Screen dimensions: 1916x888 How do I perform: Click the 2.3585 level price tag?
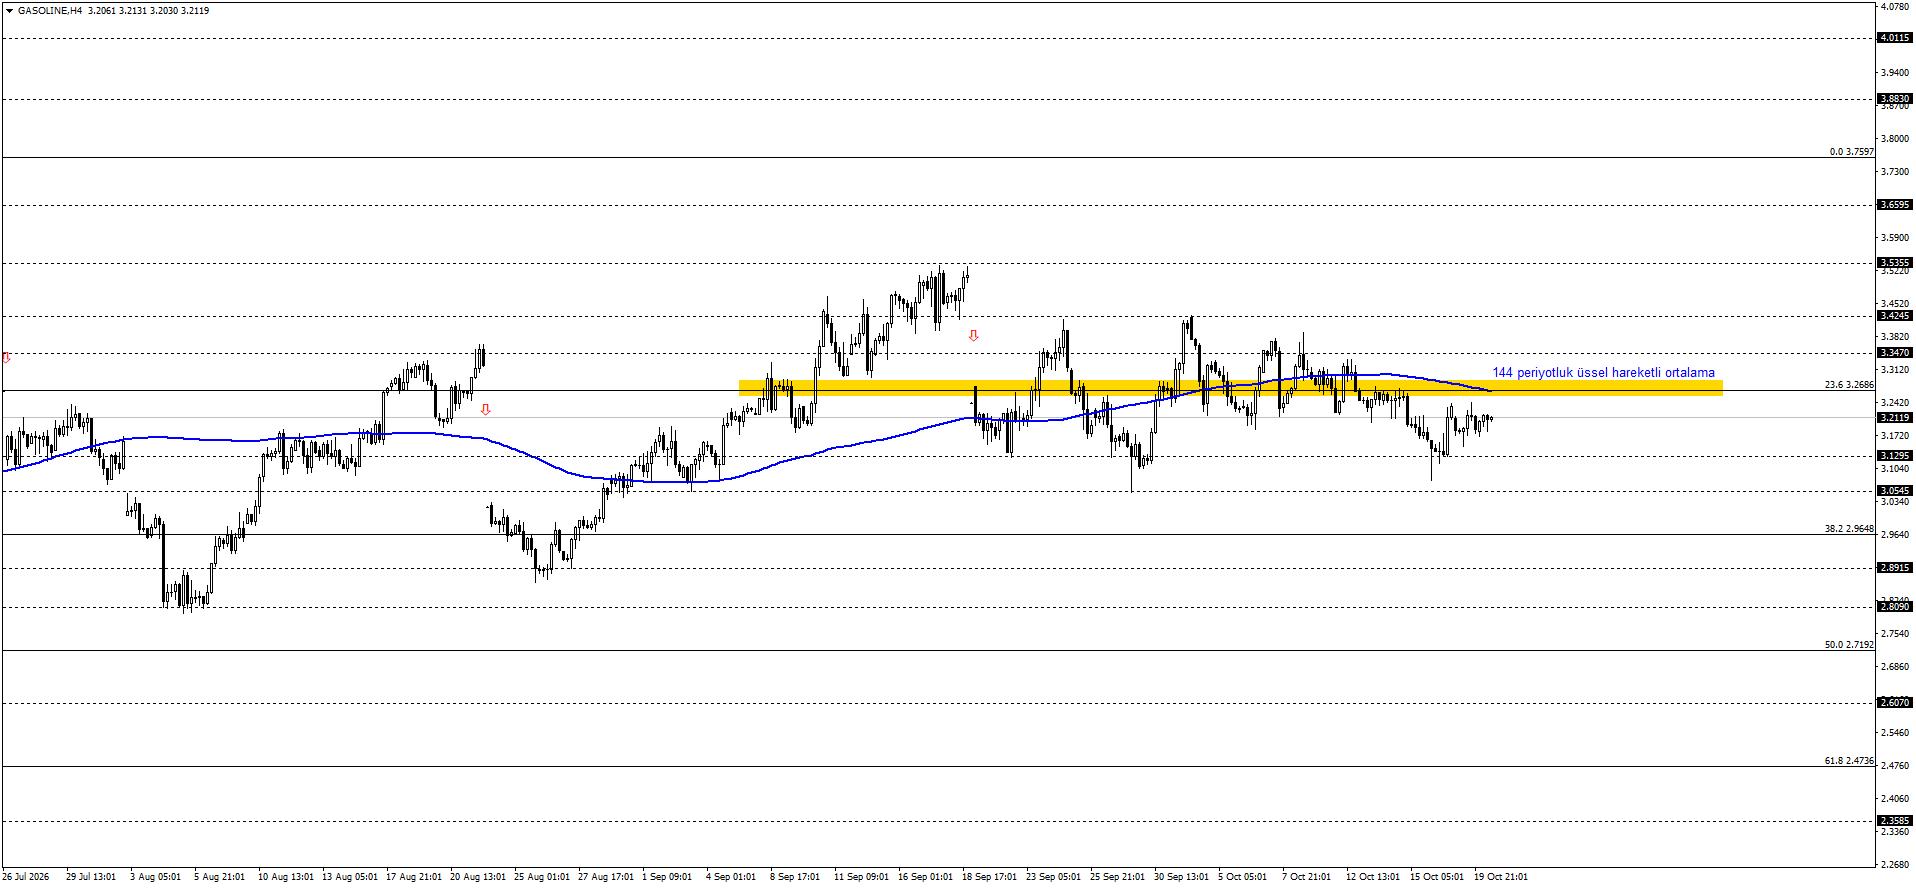click(1895, 821)
